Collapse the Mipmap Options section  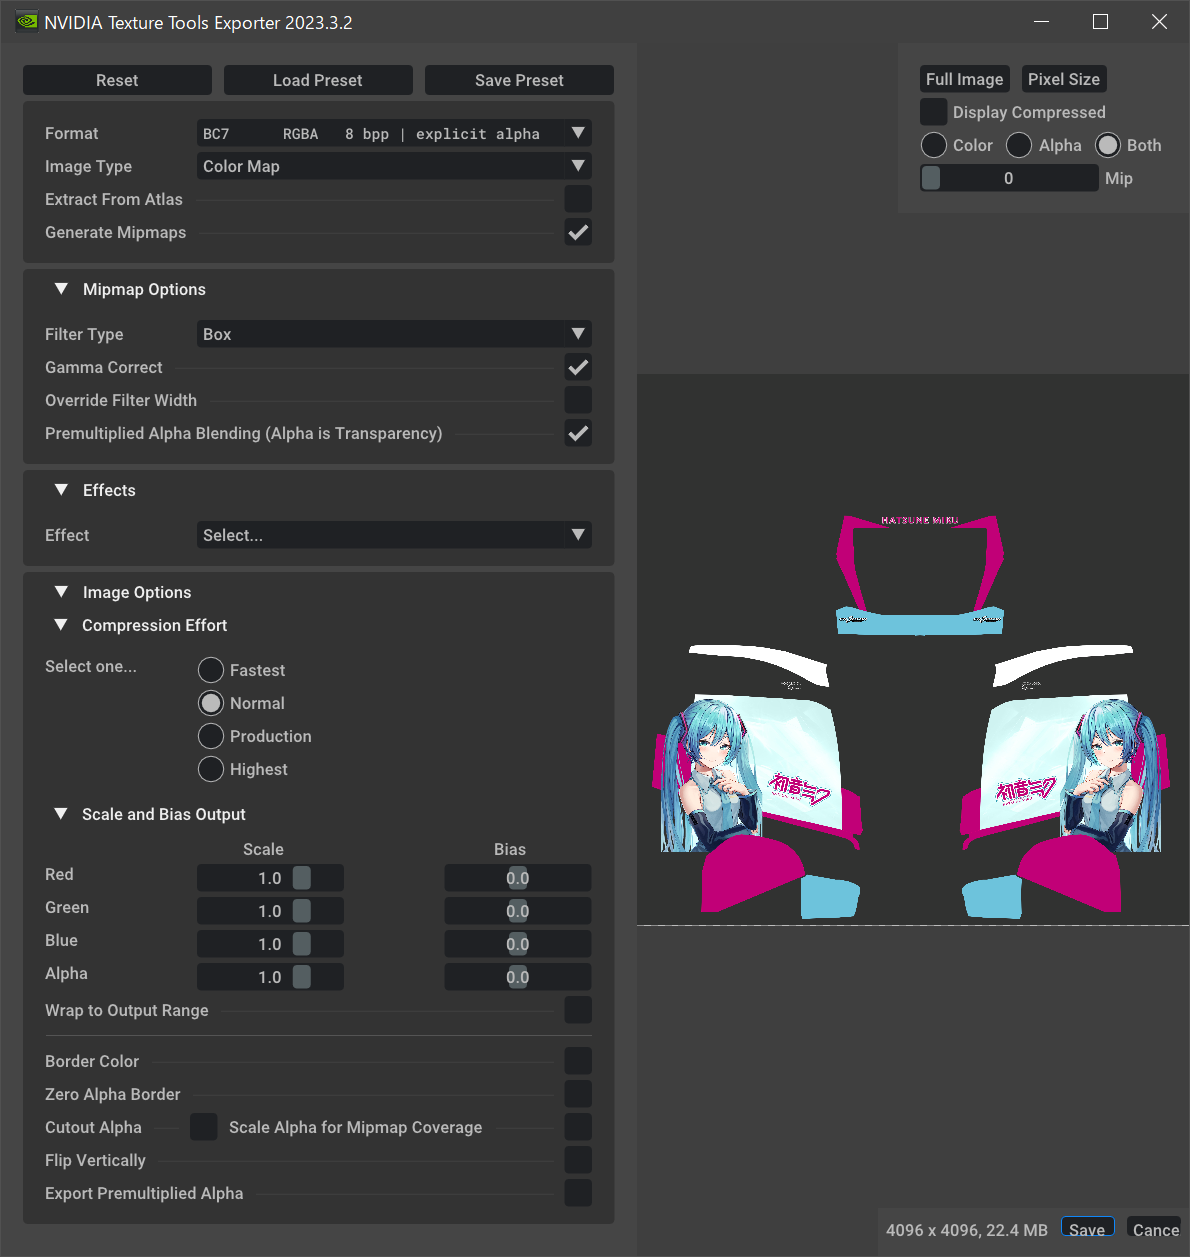pos(61,289)
